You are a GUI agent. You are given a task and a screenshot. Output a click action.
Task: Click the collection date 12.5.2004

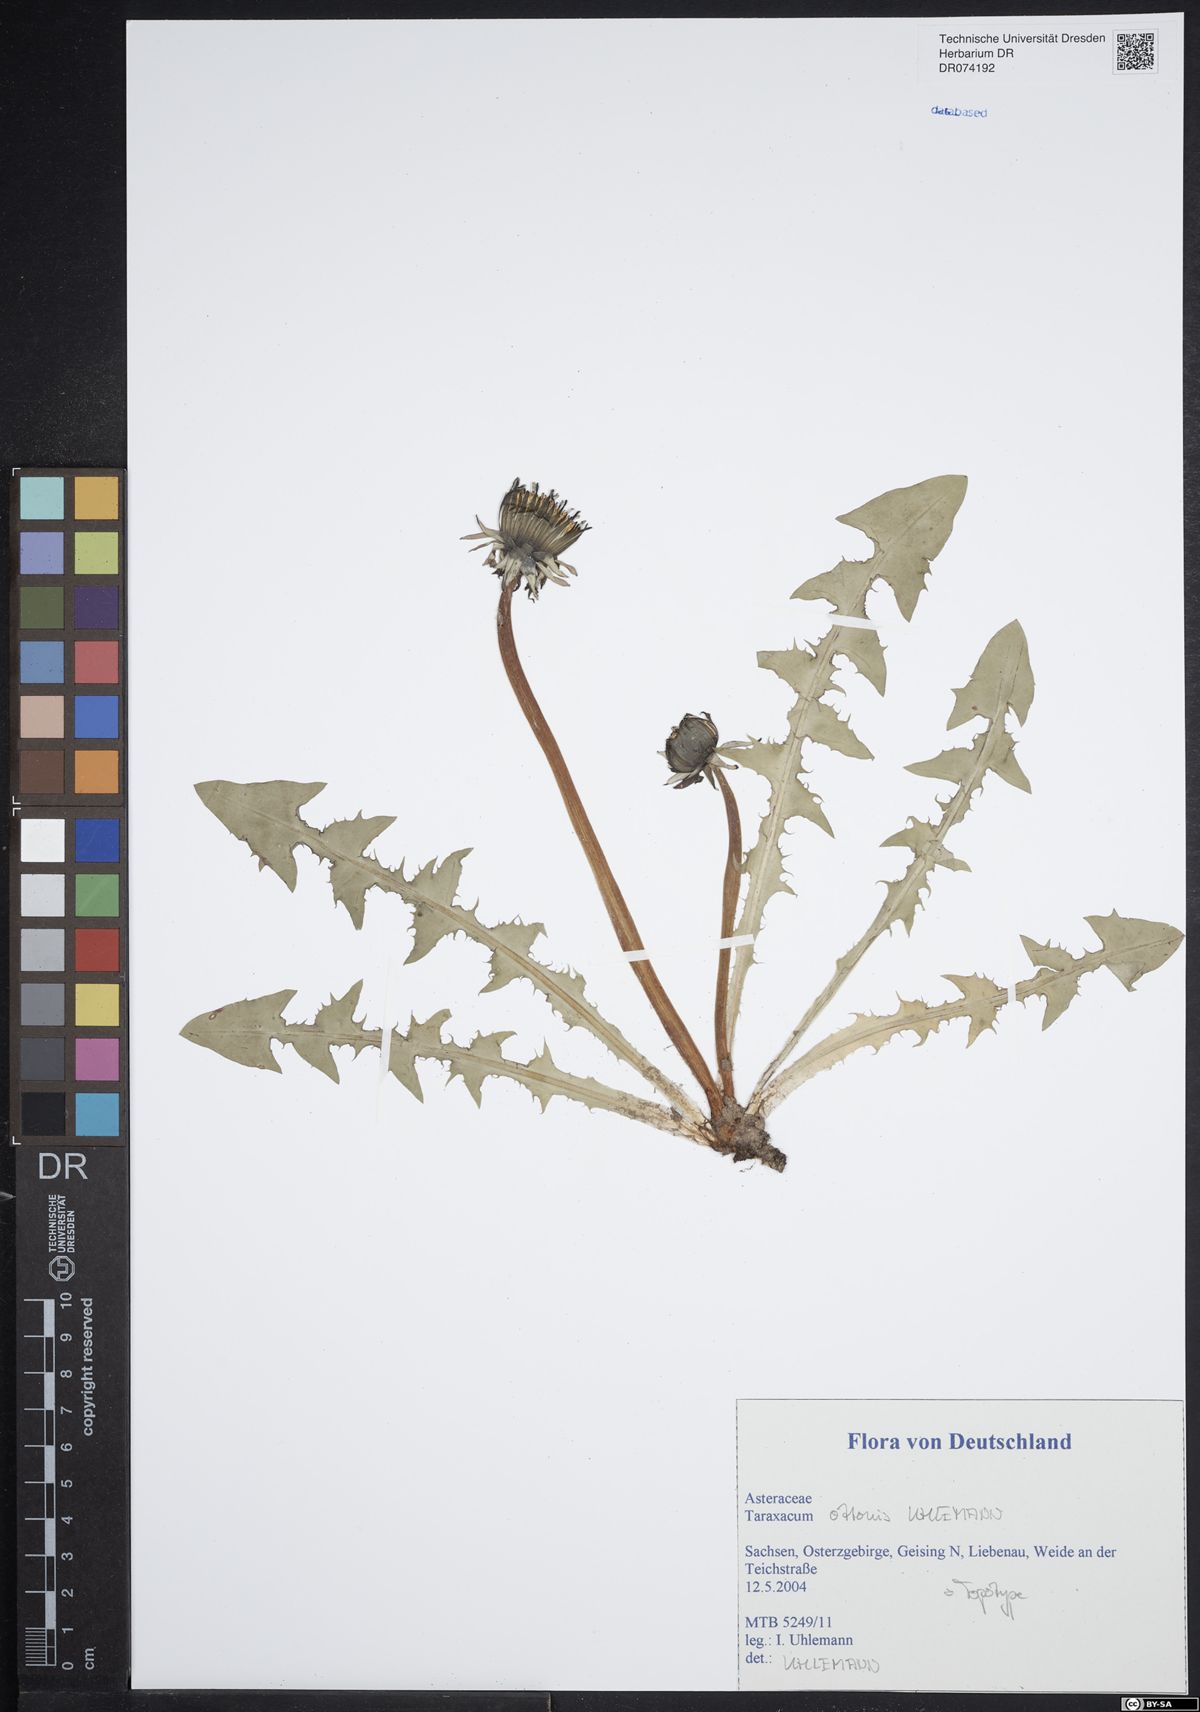pyautogui.click(x=775, y=1586)
